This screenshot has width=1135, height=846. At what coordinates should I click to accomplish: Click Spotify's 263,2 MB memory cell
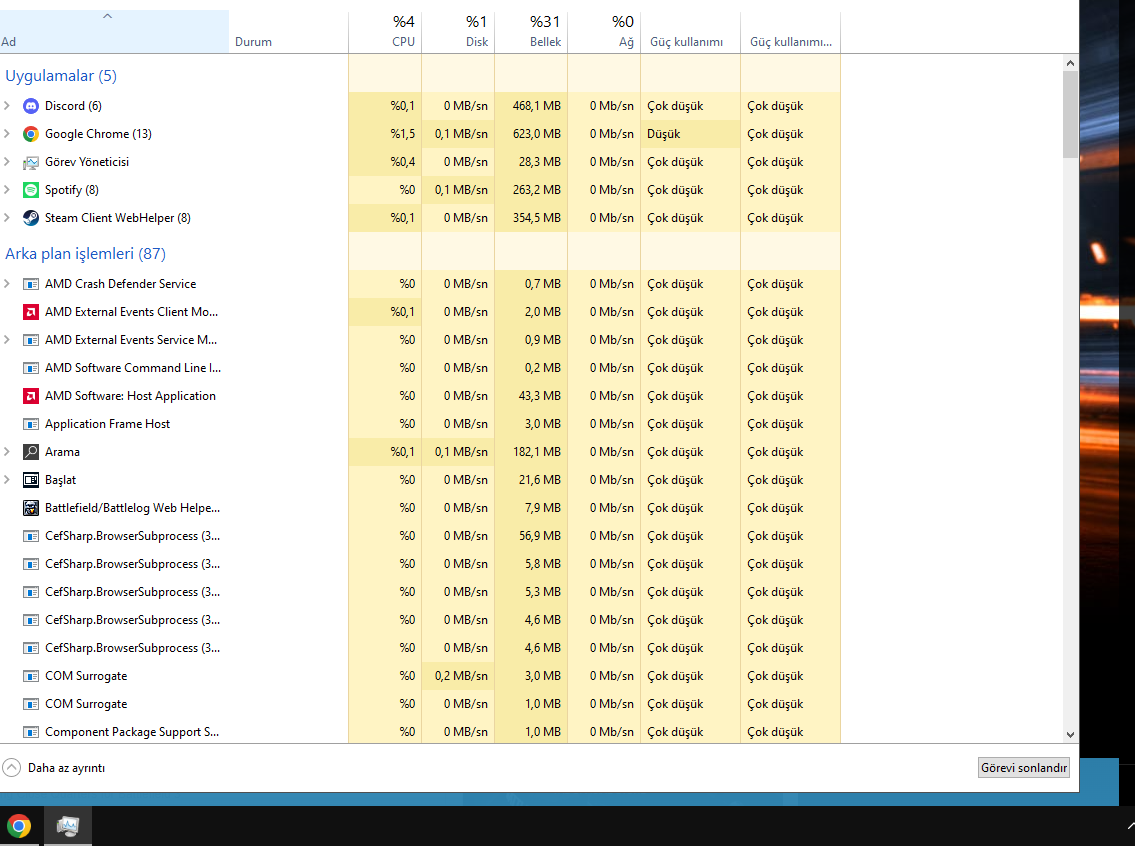(531, 190)
